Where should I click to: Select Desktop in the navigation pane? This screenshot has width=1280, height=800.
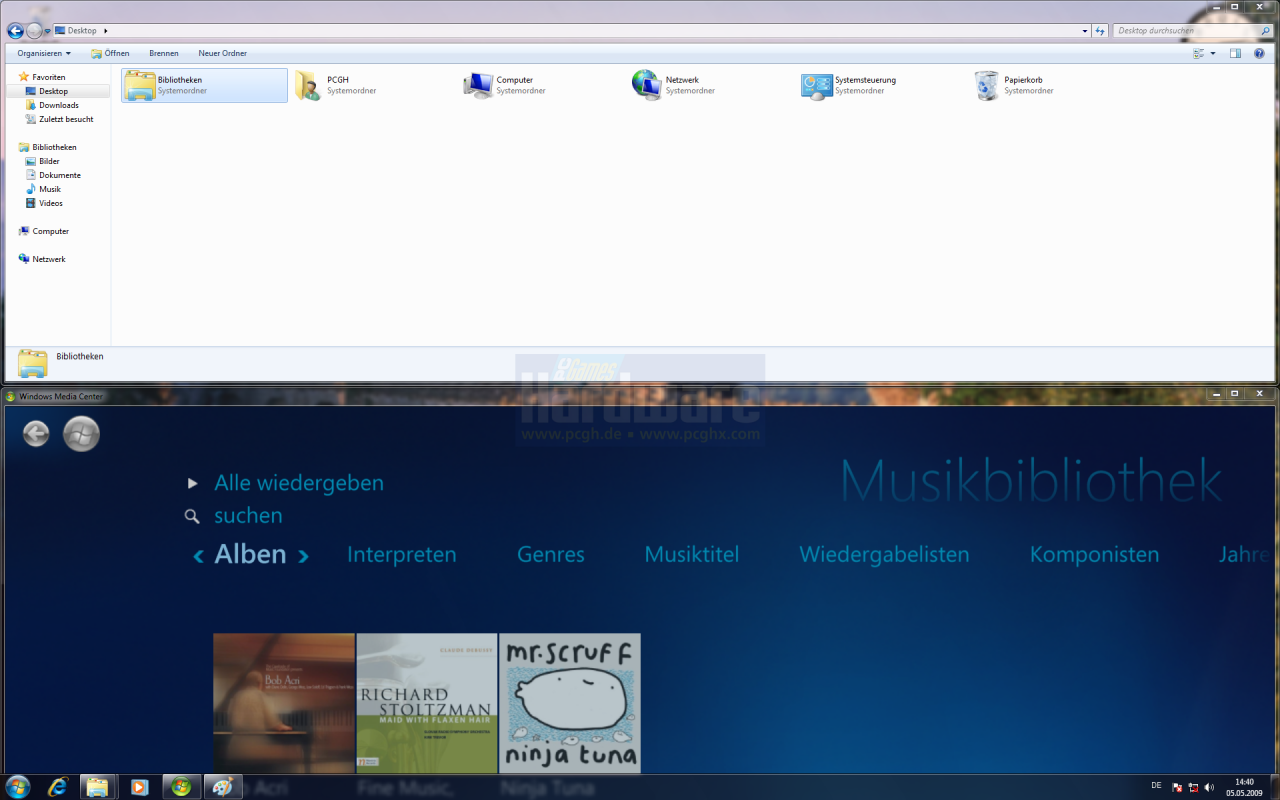(x=58, y=91)
